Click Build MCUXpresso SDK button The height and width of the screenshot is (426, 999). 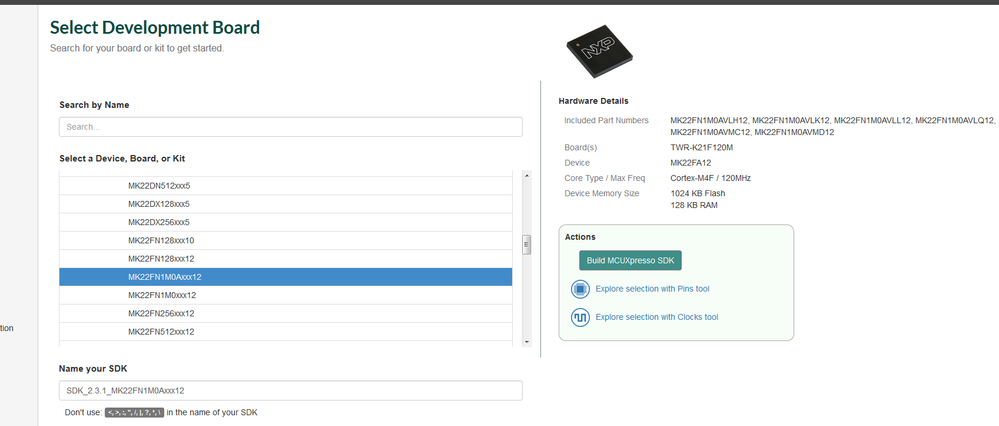point(630,260)
